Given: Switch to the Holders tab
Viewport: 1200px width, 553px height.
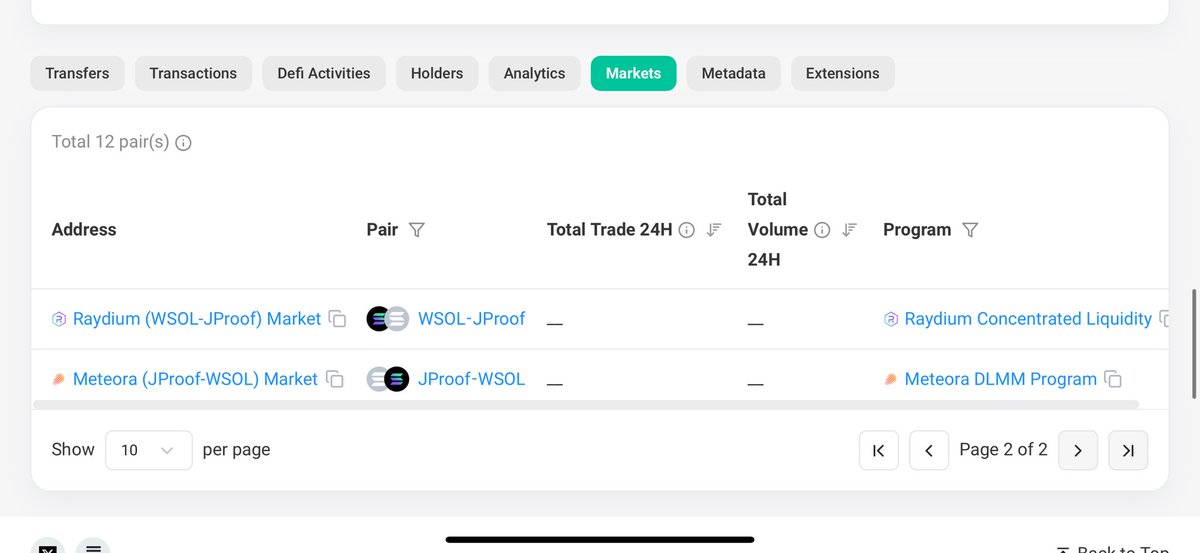Looking at the screenshot, I should tap(437, 73).
